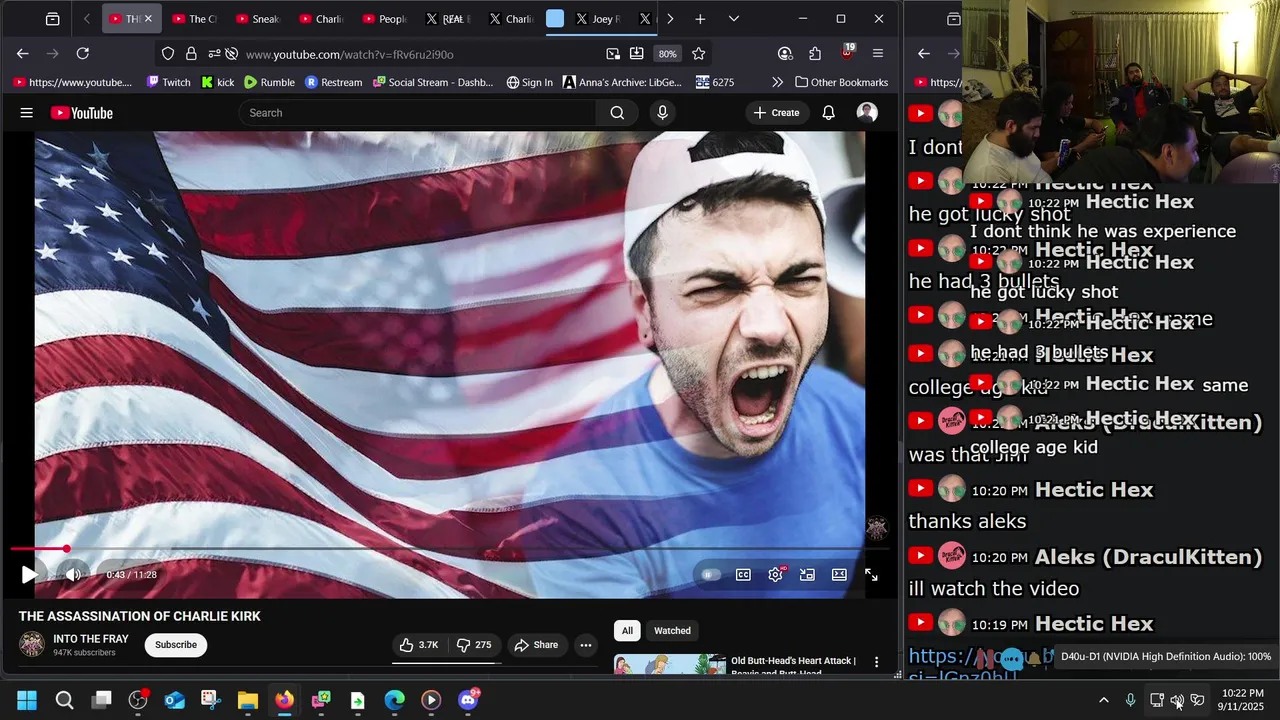Open Windows Start menu

[27, 700]
